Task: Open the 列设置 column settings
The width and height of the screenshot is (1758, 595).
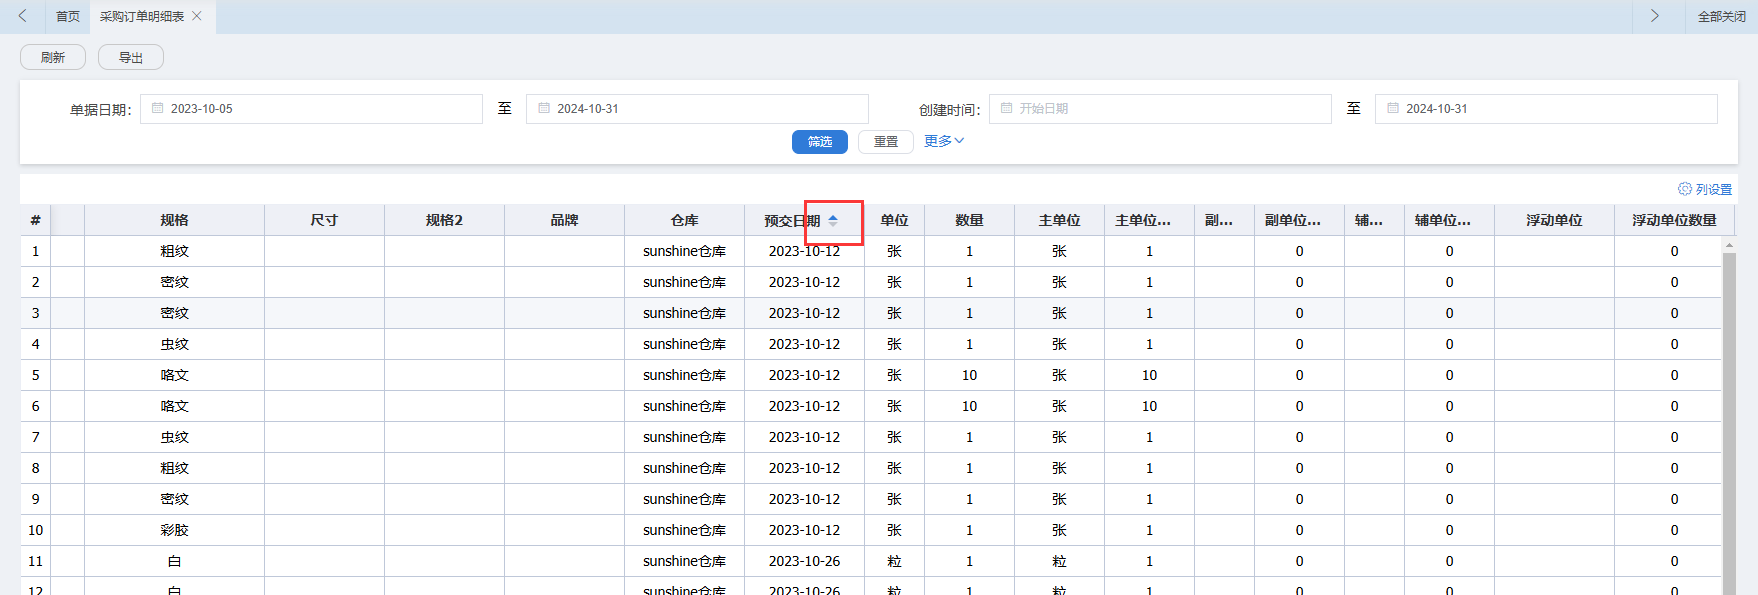Action: (x=1705, y=189)
